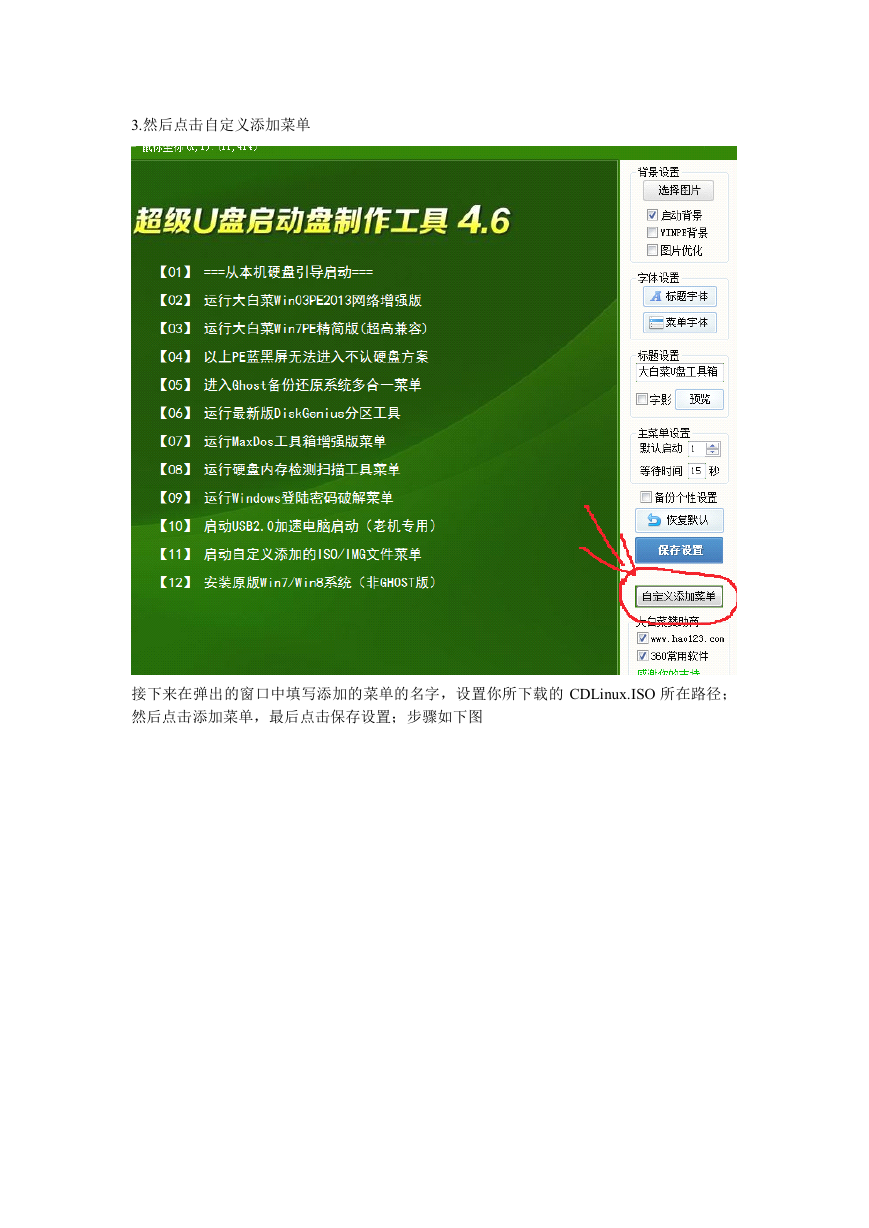Screen dimensions: 869x1228
Task: Click the 自定义添加菜单 button
Action: coord(679,596)
